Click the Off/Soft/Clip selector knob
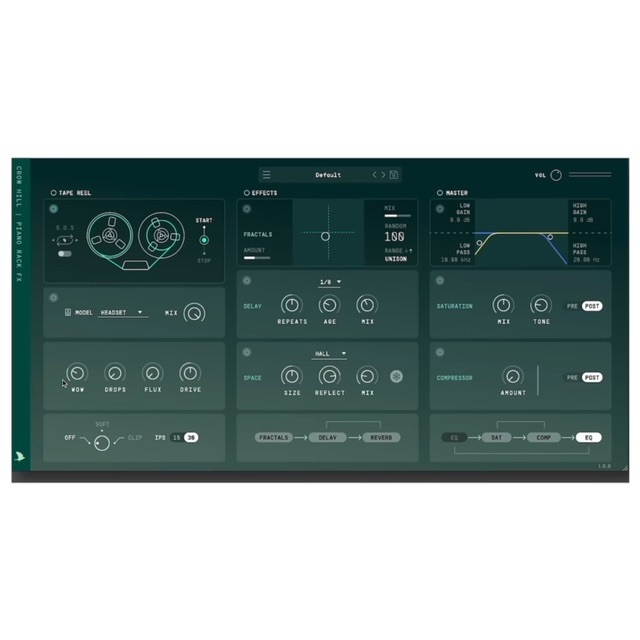Screen dimensions: 640x640 click(102, 443)
